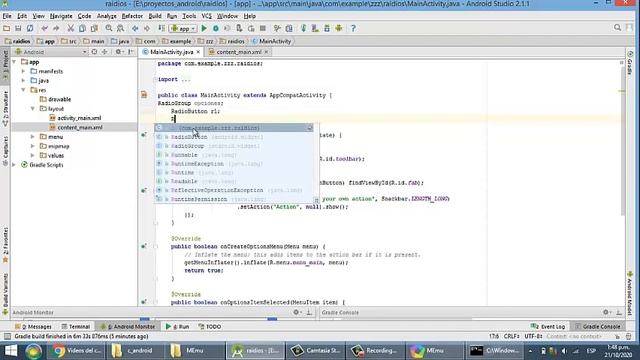Click the Find magnifier icon
The image size is (640, 360).
click(109, 28)
